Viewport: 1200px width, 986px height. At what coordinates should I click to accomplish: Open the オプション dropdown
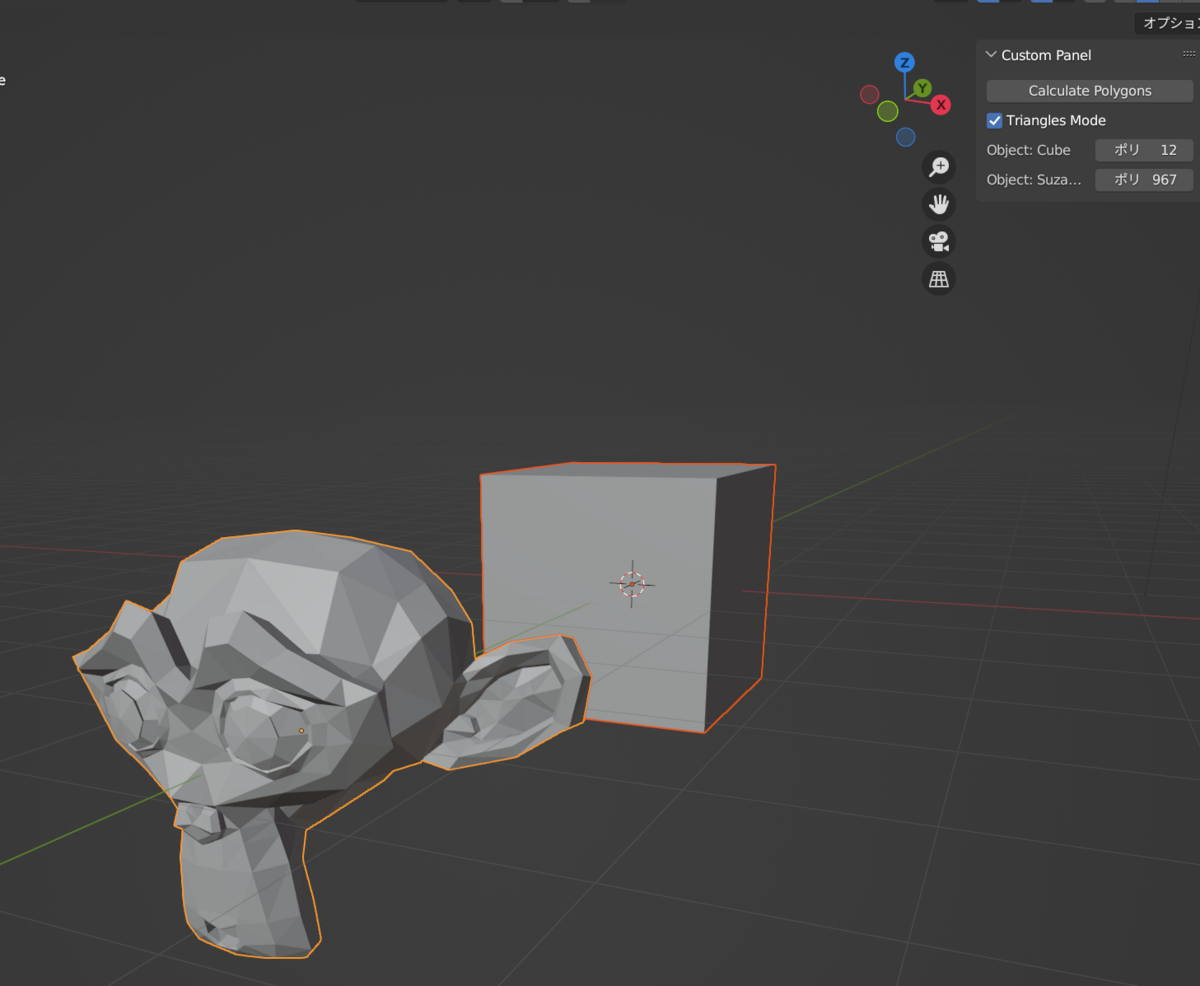[1168, 23]
